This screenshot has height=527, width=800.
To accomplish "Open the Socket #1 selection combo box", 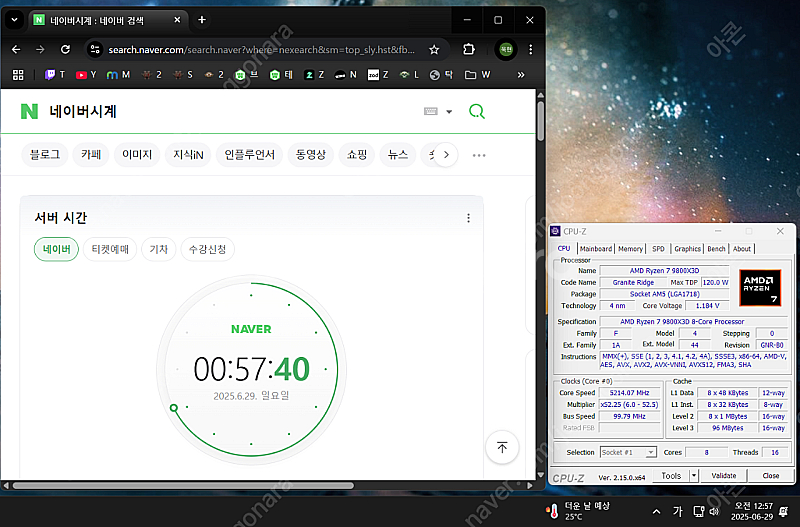I will 628,453.
